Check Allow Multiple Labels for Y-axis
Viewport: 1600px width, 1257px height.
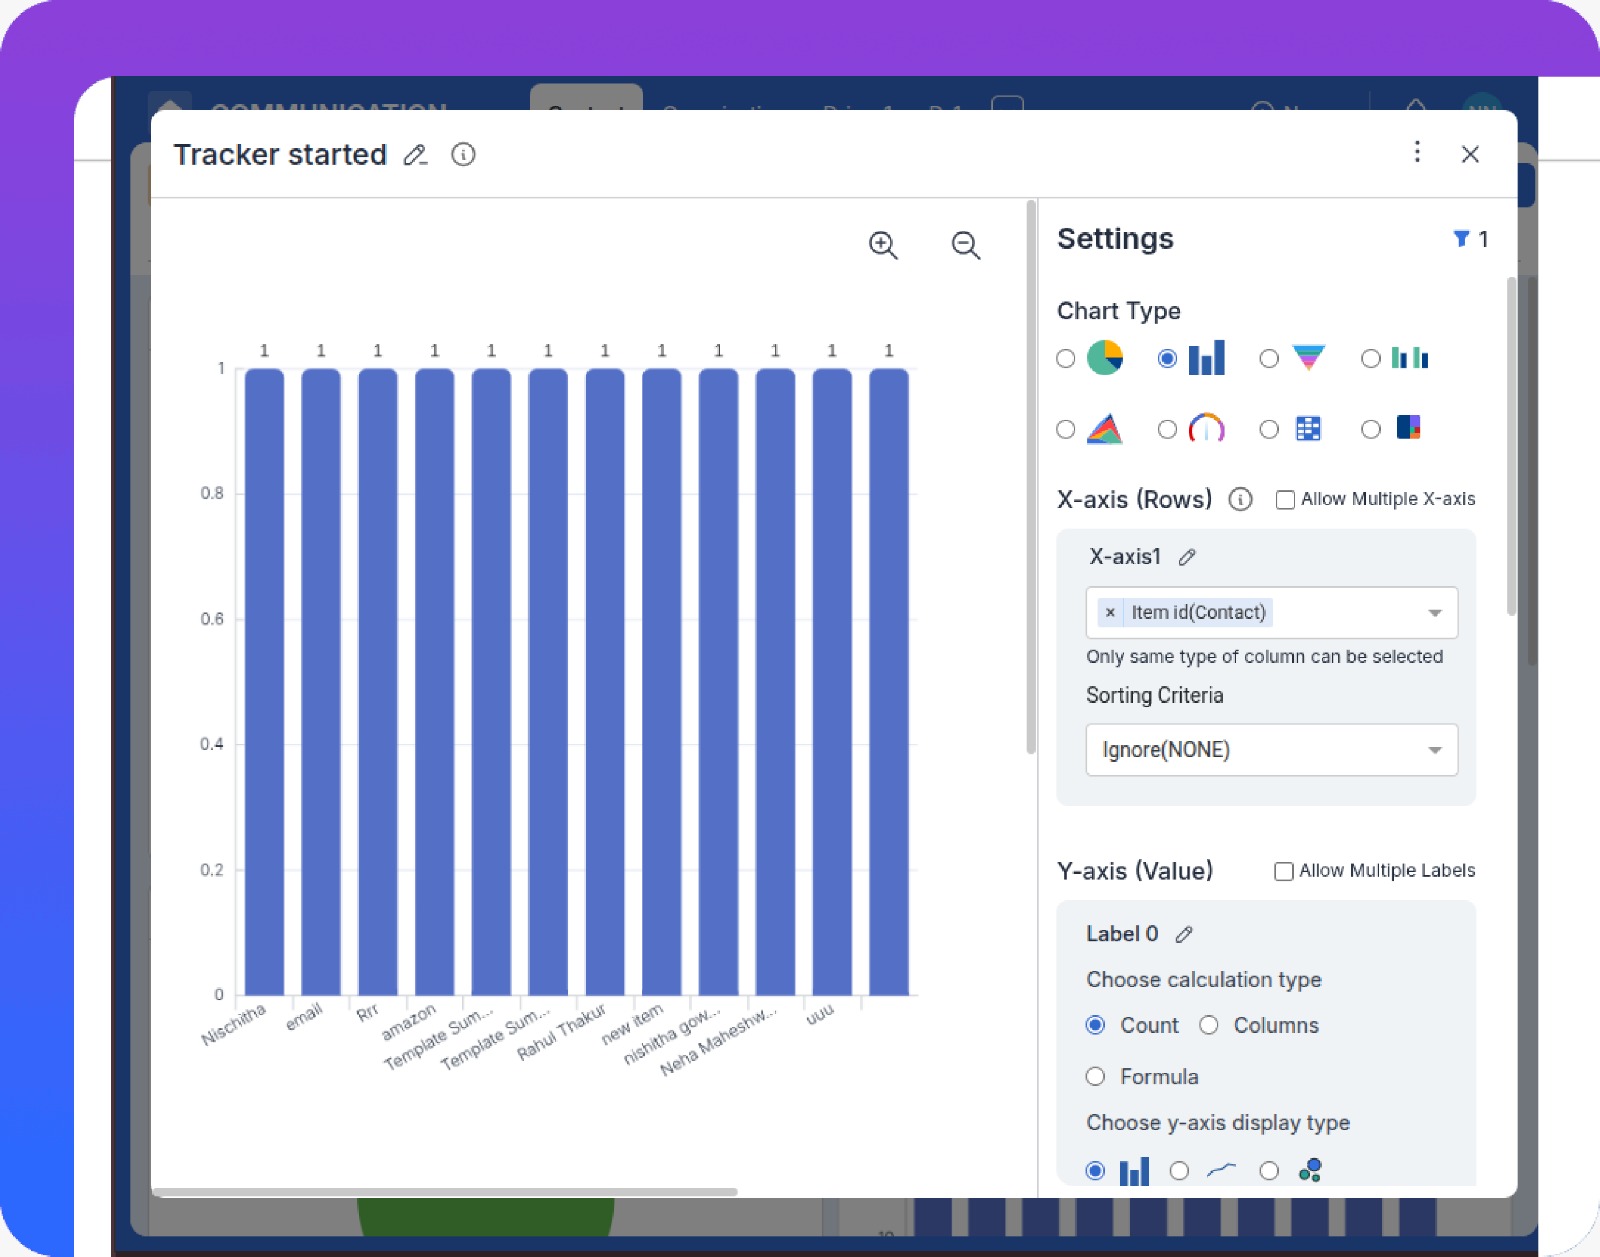[1283, 871]
